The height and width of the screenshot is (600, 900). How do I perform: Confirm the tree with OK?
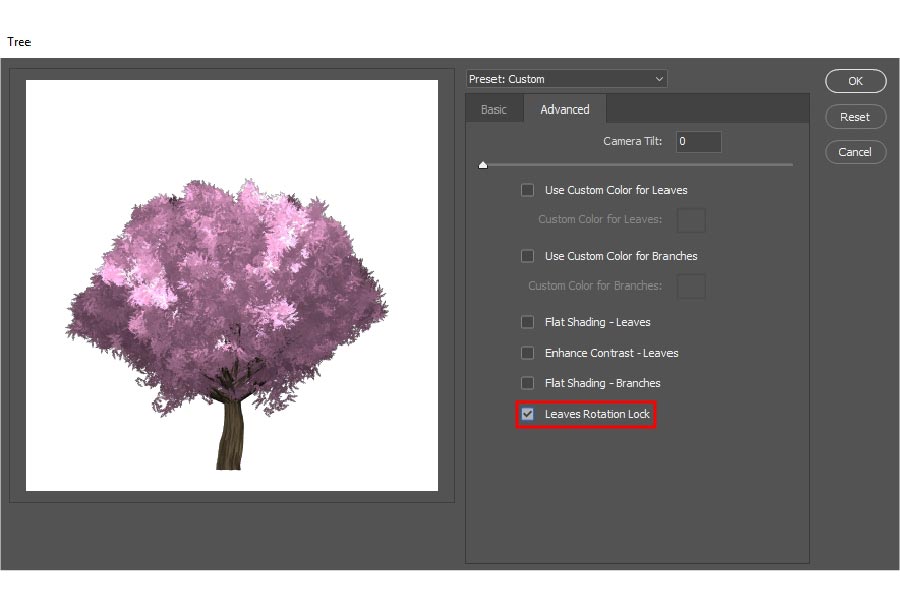[855, 81]
